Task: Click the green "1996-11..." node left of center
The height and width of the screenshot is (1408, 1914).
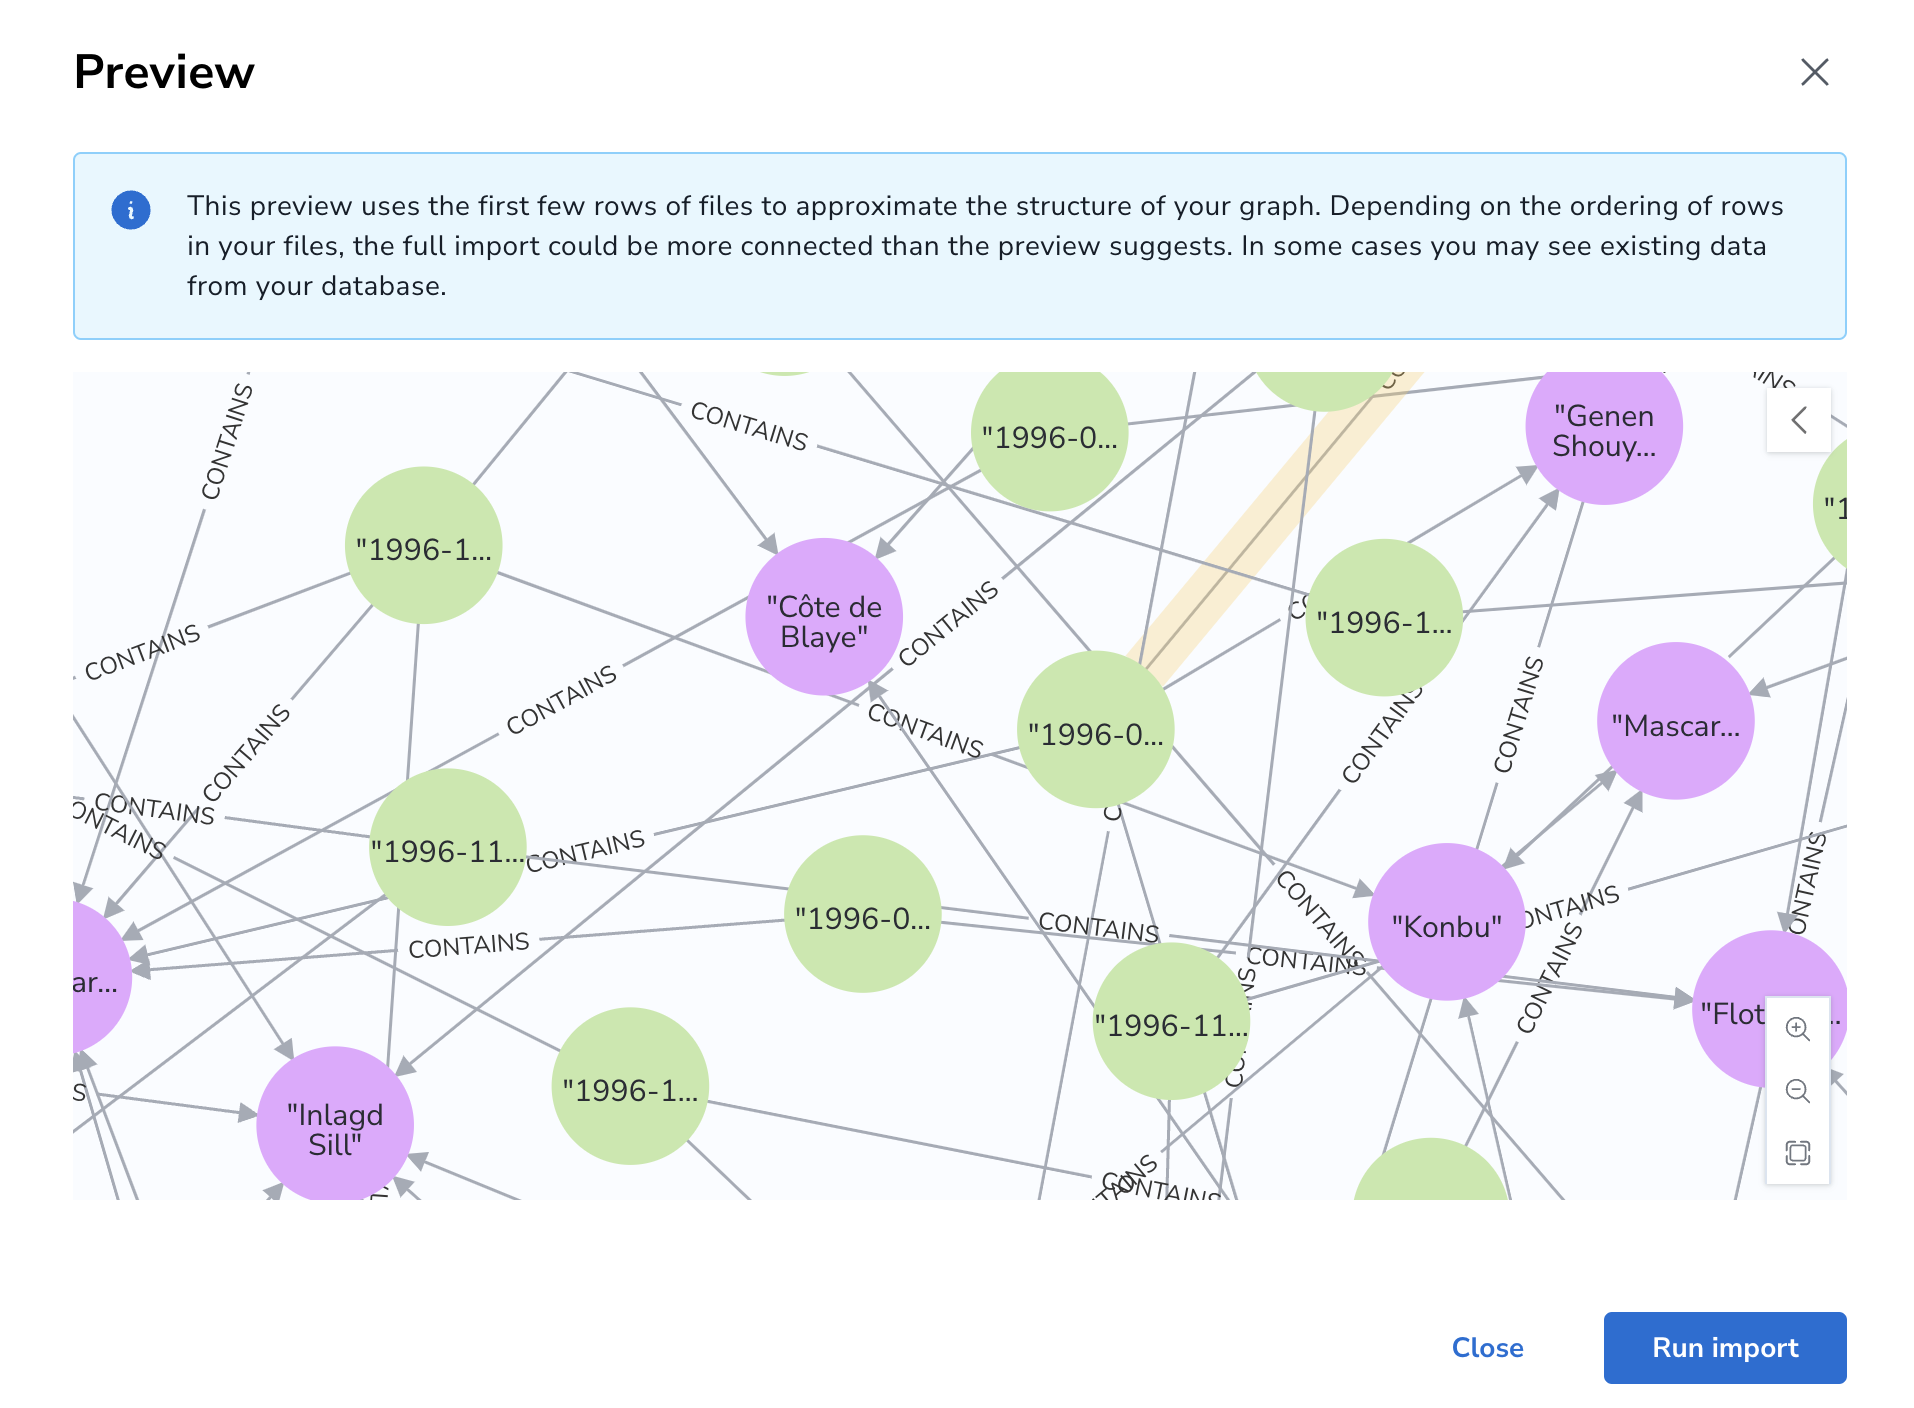Action: (447, 847)
